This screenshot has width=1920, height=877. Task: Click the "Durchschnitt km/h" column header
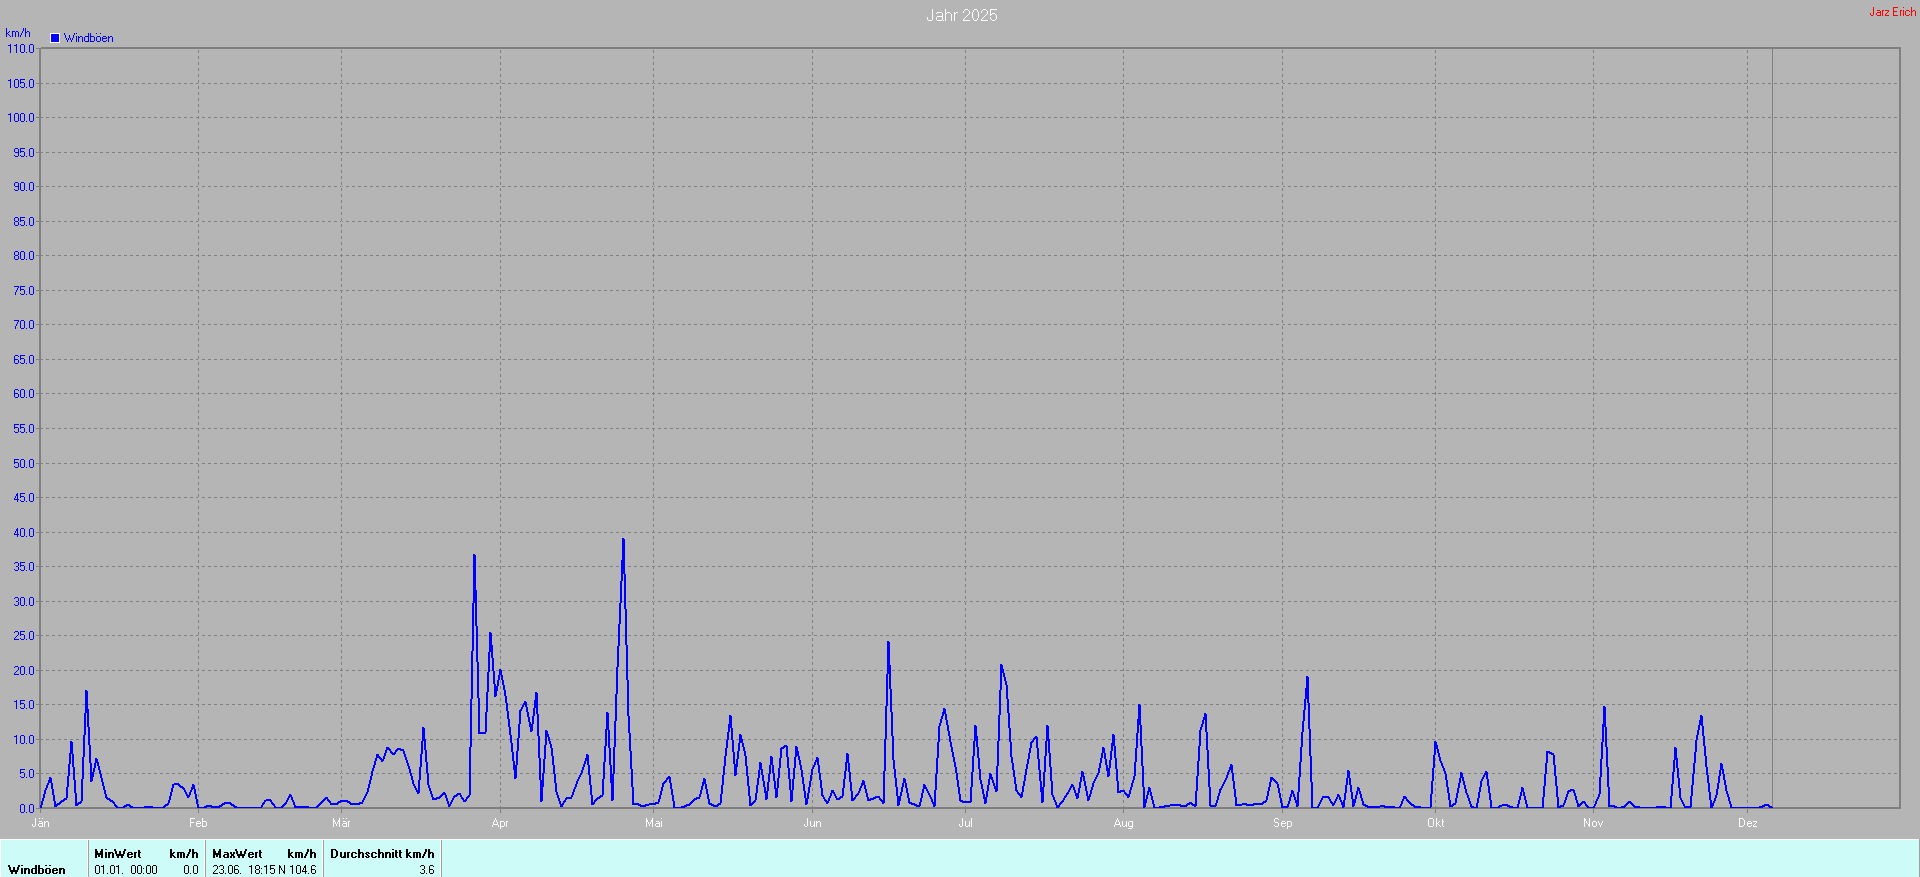[x=382, y=854]
